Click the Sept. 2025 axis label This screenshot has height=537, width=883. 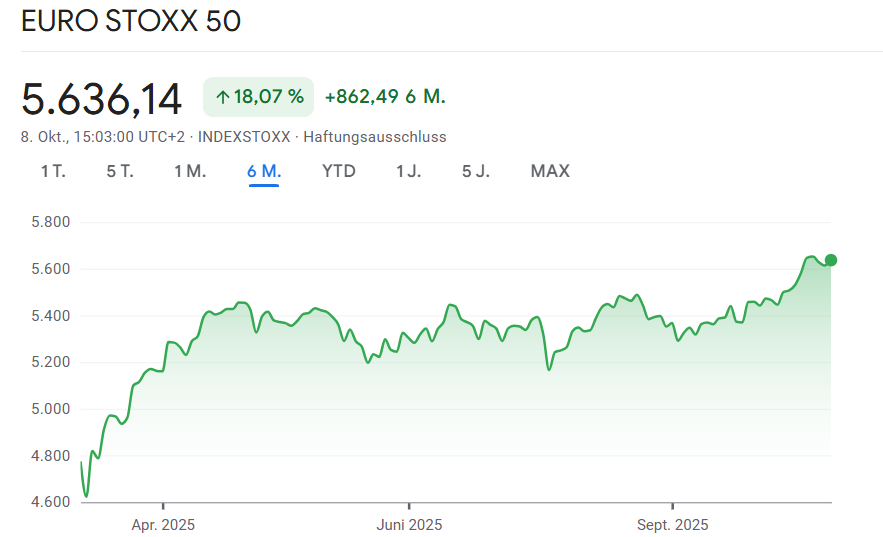(x=673, y=524)
